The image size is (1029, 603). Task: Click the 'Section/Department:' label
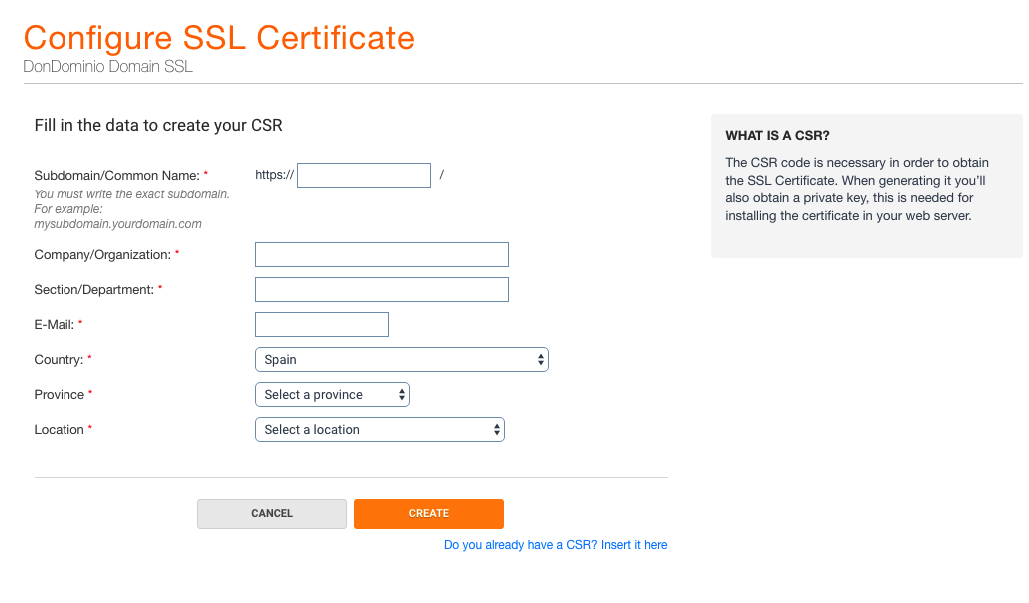click(x=94, y=290)
